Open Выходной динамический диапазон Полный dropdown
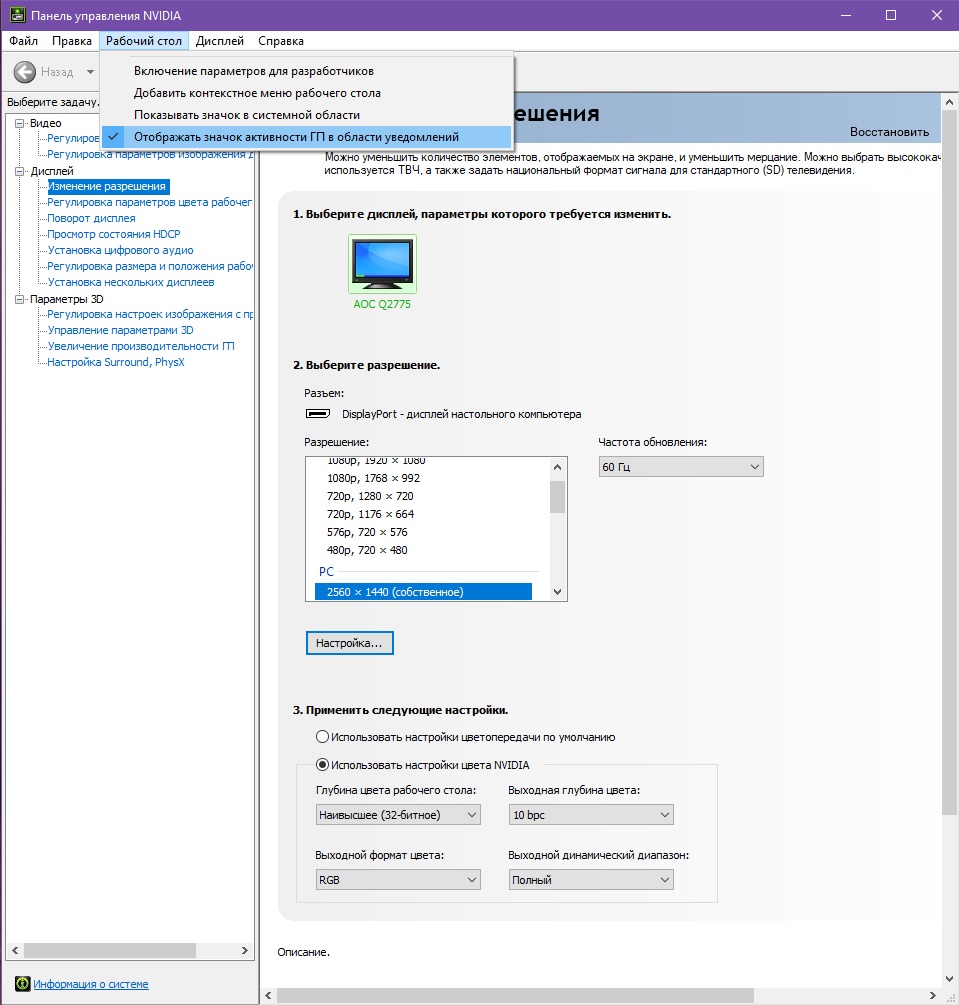Screen dimensions: 959x1005 591,879
